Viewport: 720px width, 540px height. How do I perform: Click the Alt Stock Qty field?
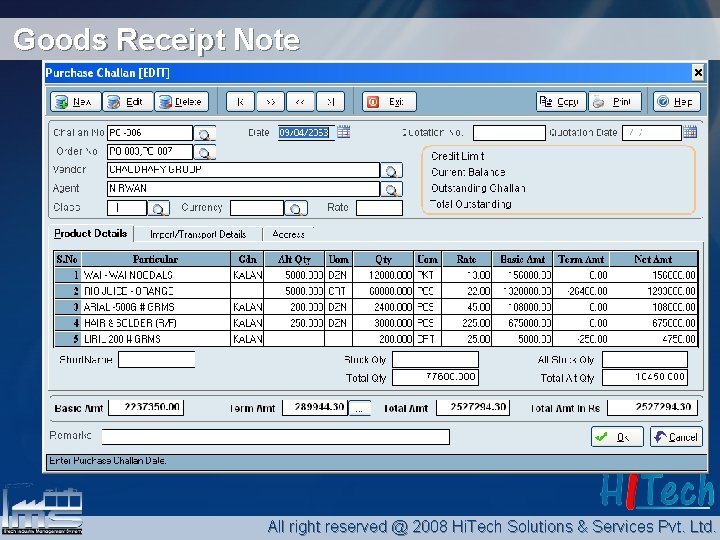pos(645,360)
